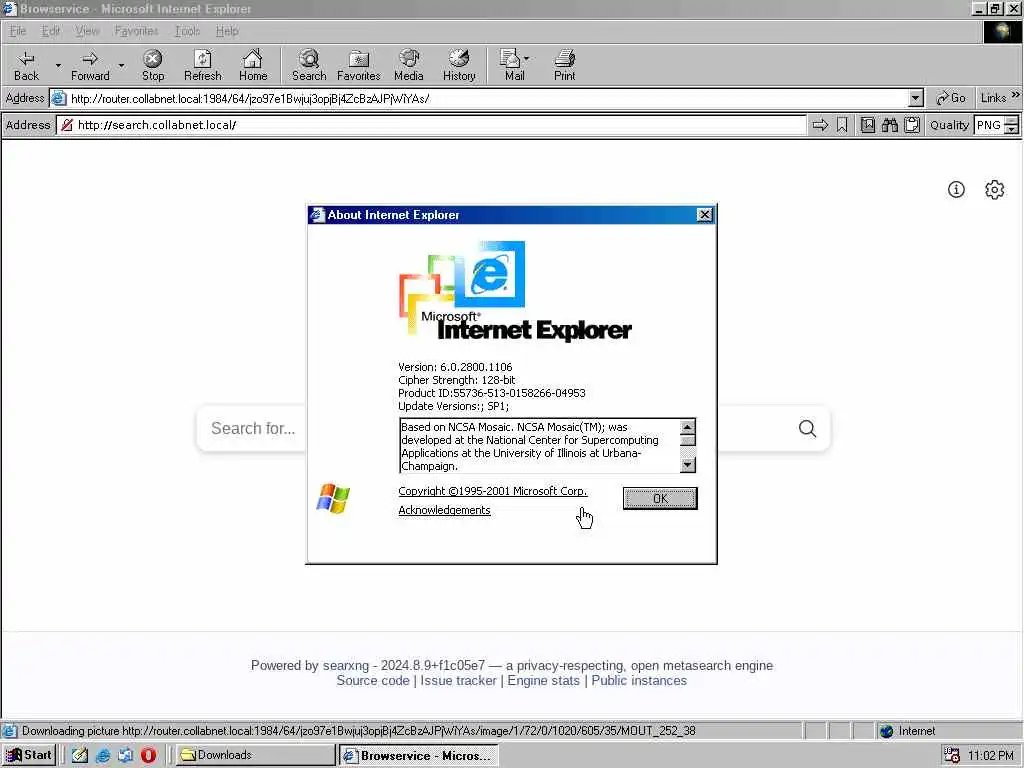Viewport: 1024px width, 768px height.
Task: Open the Acknowledgements link
Action: [444, 510]
